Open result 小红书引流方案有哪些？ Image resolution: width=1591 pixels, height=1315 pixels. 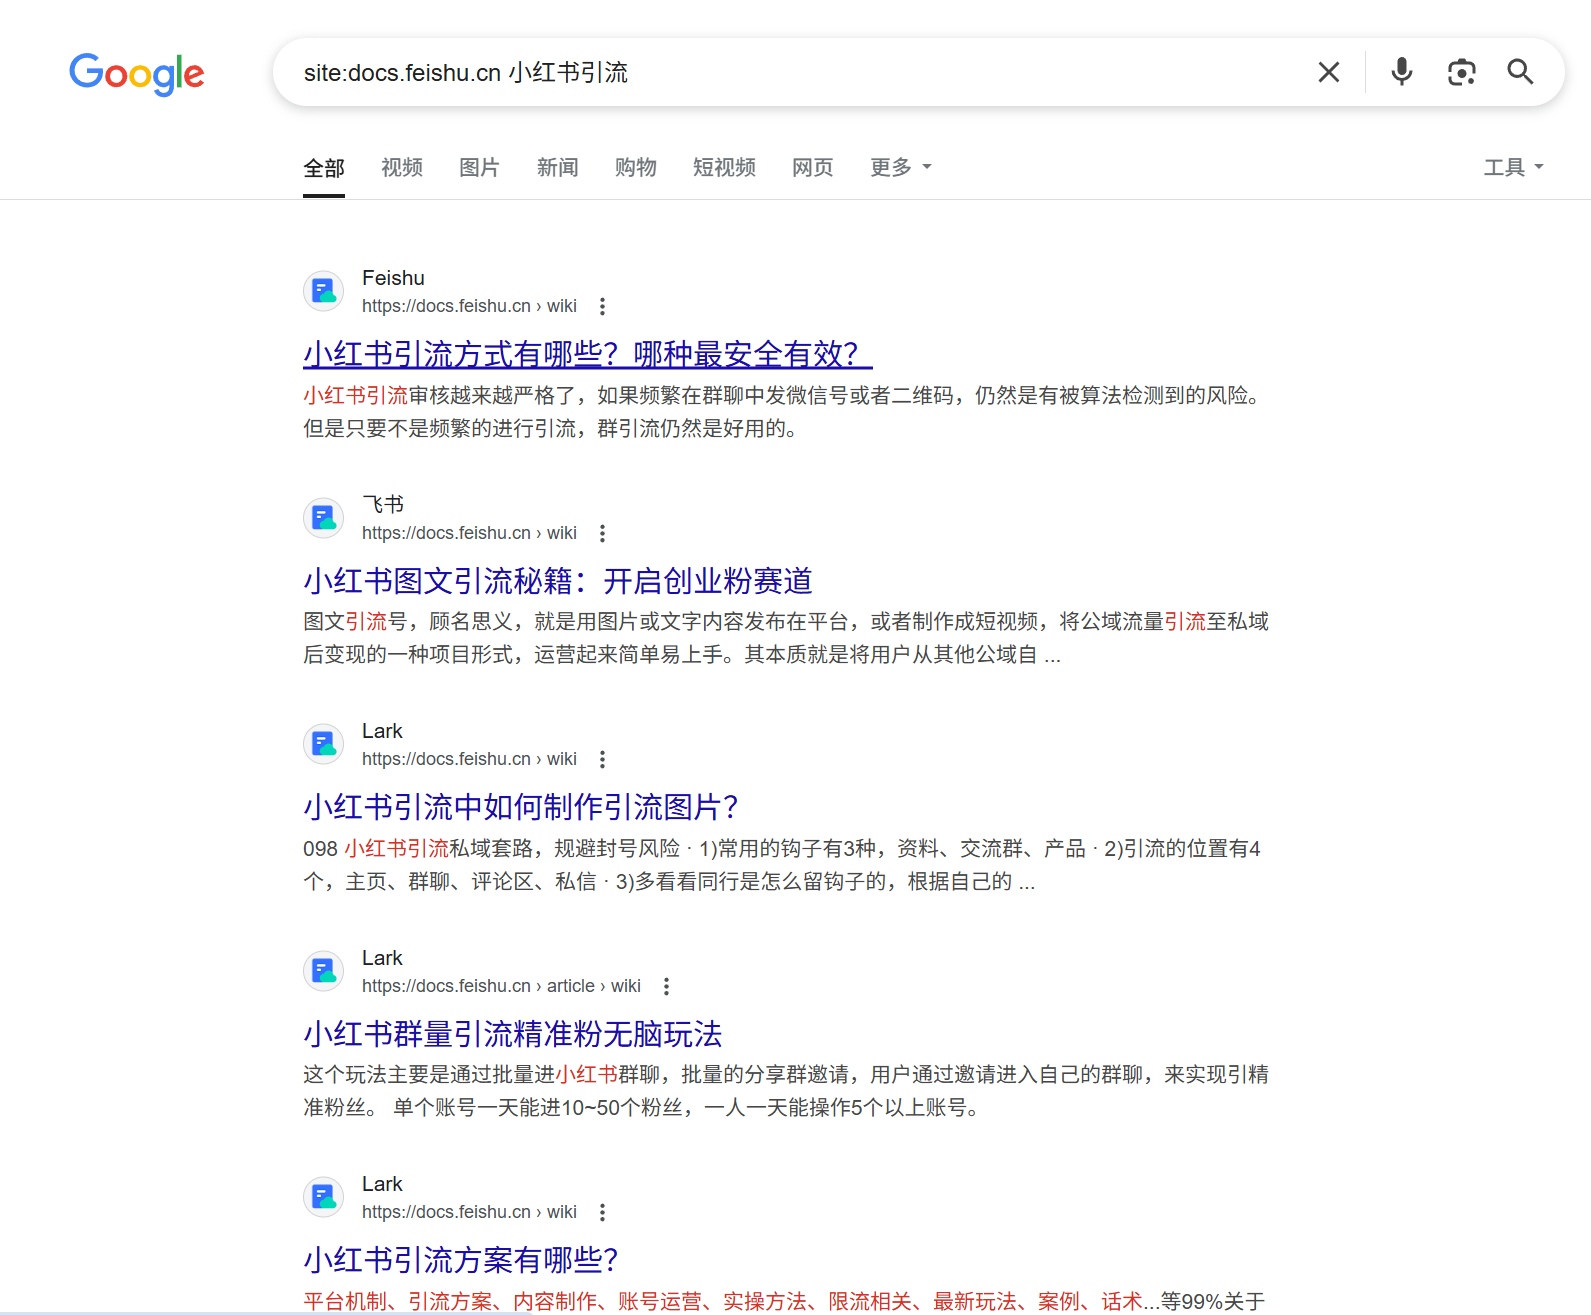click(461, 1260)
